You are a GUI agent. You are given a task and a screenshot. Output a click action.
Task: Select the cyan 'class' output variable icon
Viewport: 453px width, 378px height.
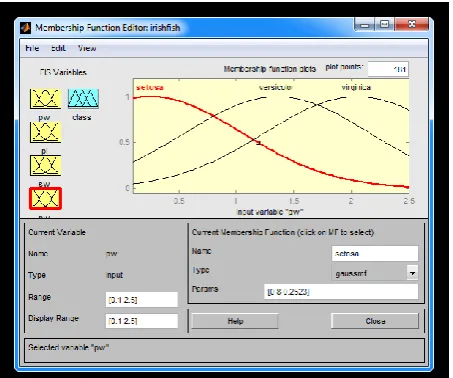pos(83,99)
